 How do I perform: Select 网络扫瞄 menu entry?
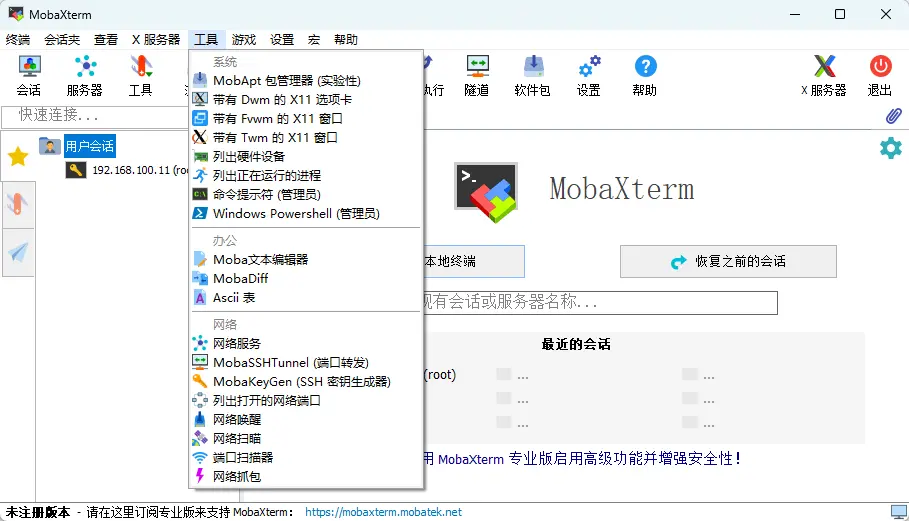[306, 439]
